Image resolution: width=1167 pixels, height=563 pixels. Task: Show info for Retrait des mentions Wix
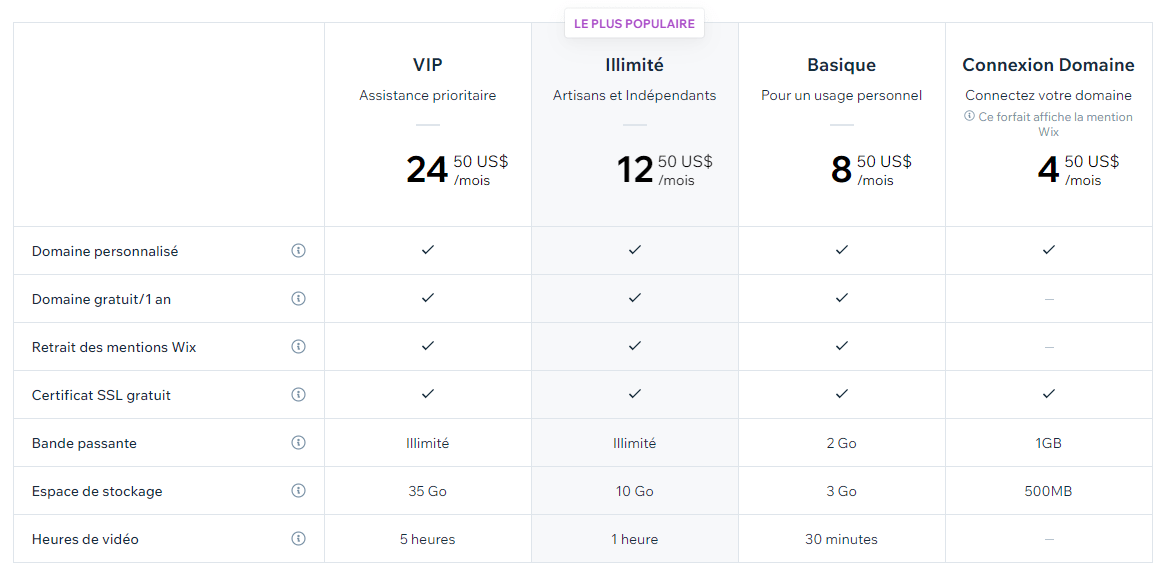[x=298, y=346]
